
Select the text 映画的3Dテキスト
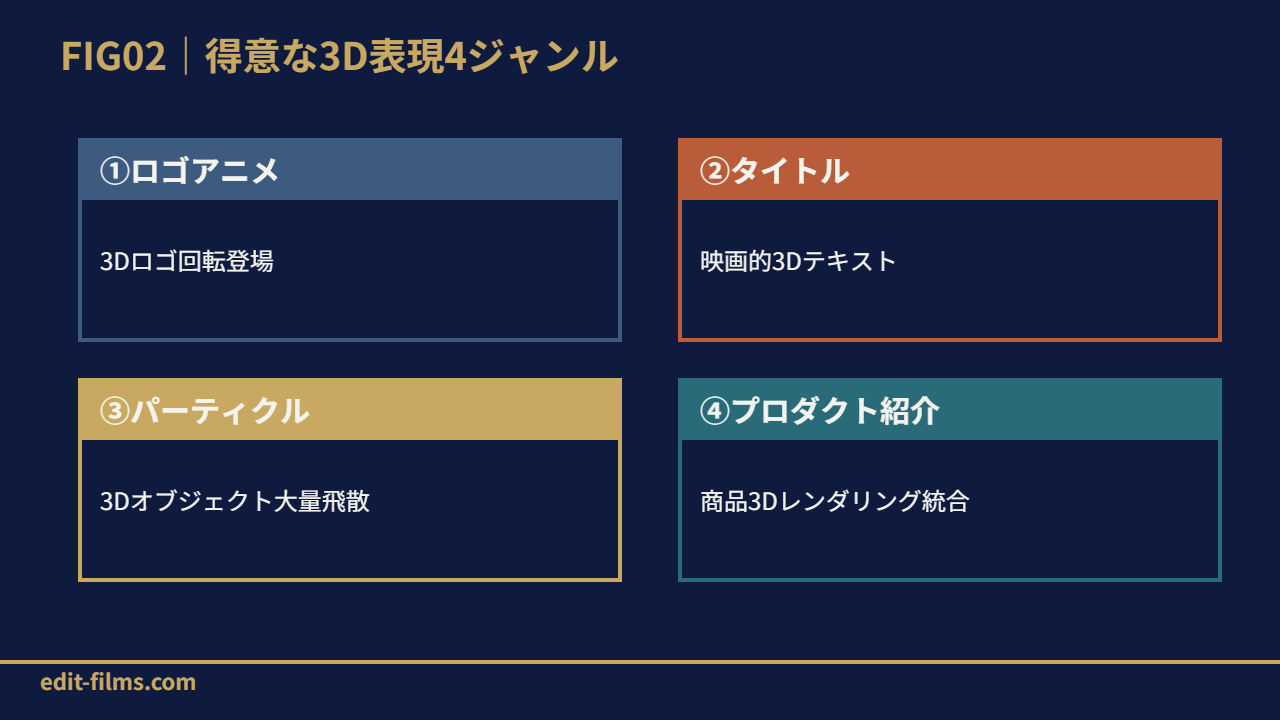[799, 262]
